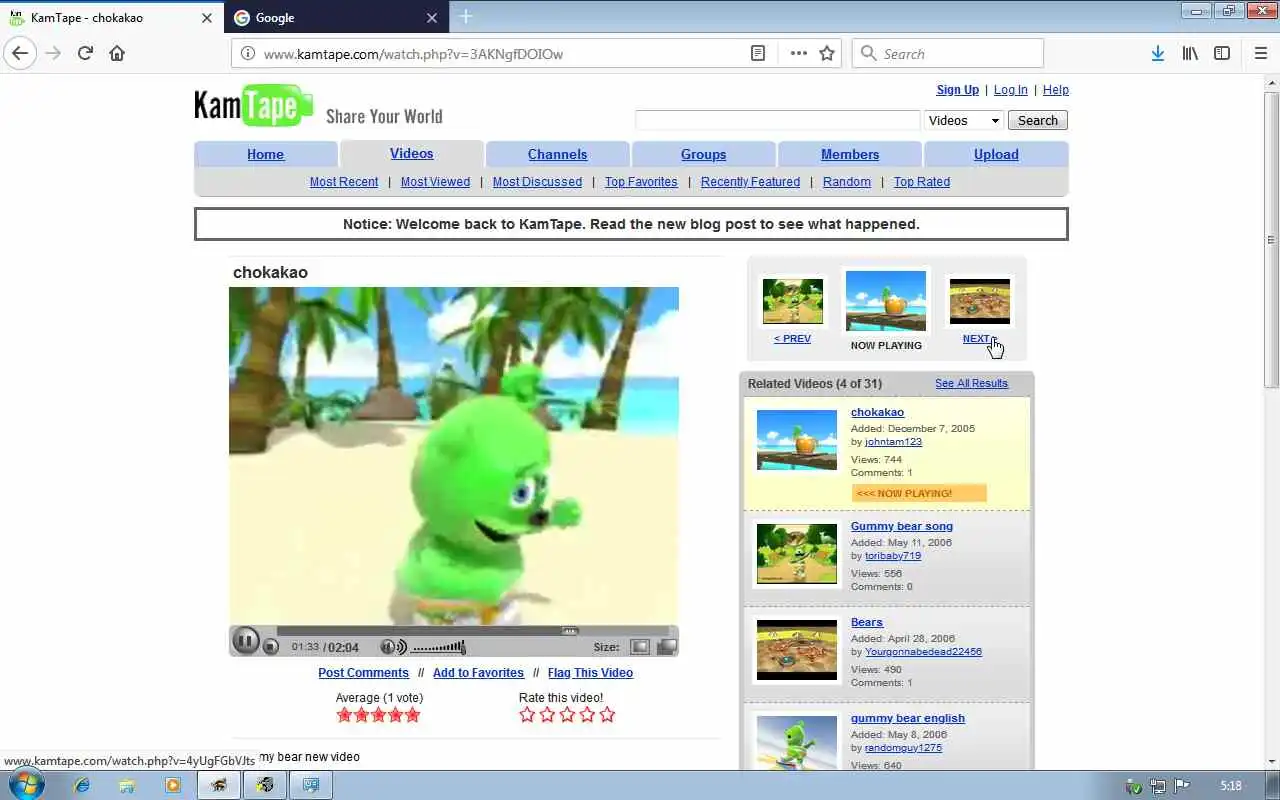1280x800 pixels.
Task: Open Windows Explorer from the taskbar
Action: (x=127, y=785)
